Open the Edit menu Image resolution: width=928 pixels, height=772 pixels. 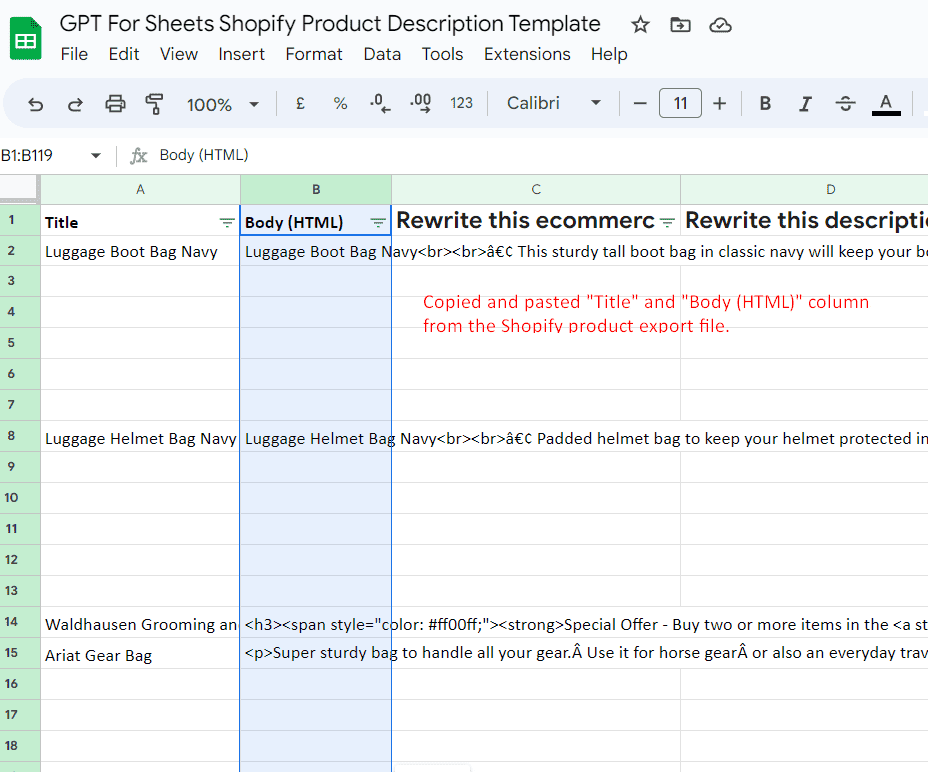(124, 54)
